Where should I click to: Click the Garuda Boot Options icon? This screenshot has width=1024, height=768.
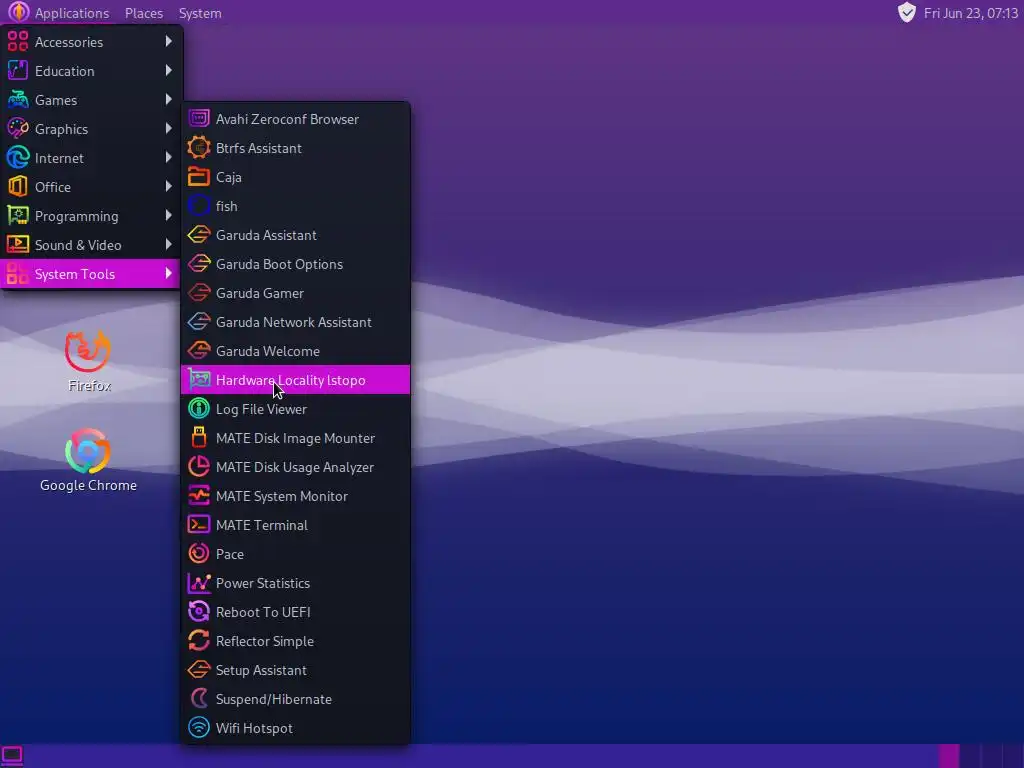(199, 264)
